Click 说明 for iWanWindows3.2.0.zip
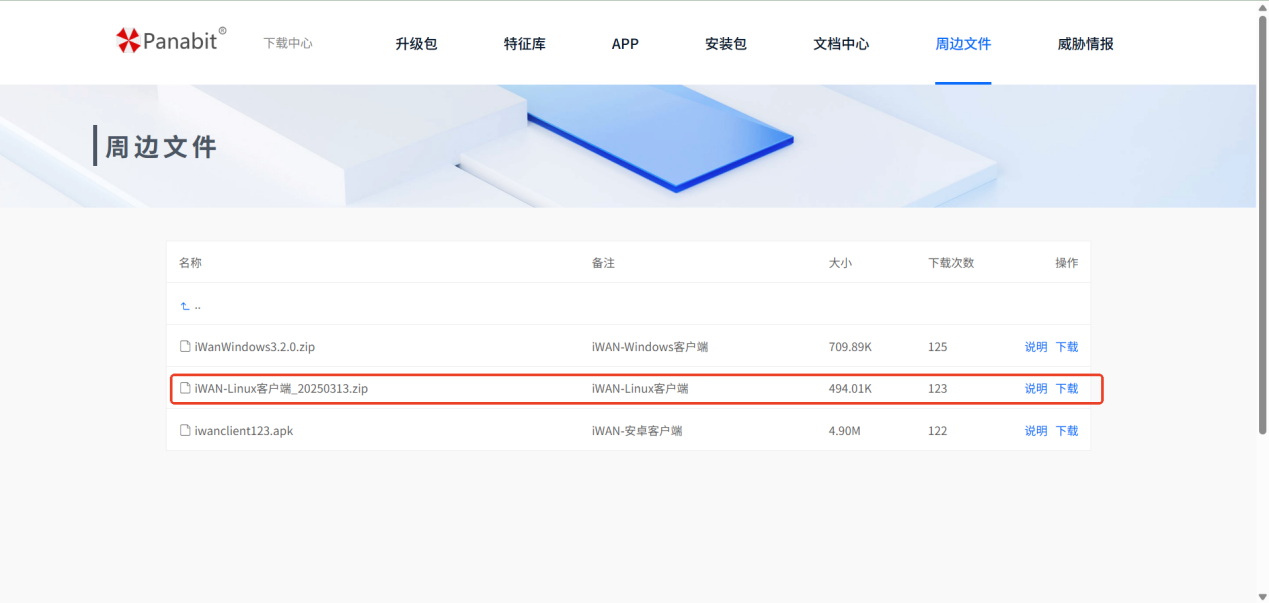1269x603 pixels. [1036, 347]
